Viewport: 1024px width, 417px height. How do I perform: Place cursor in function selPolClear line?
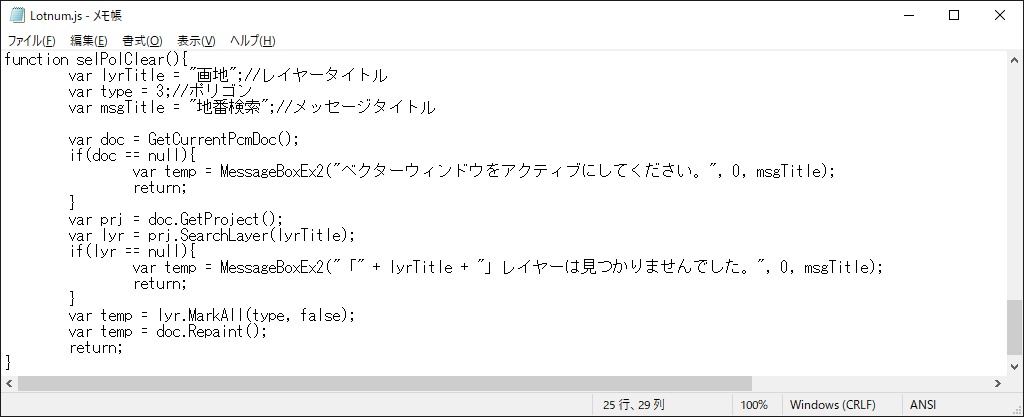point(96,59)
